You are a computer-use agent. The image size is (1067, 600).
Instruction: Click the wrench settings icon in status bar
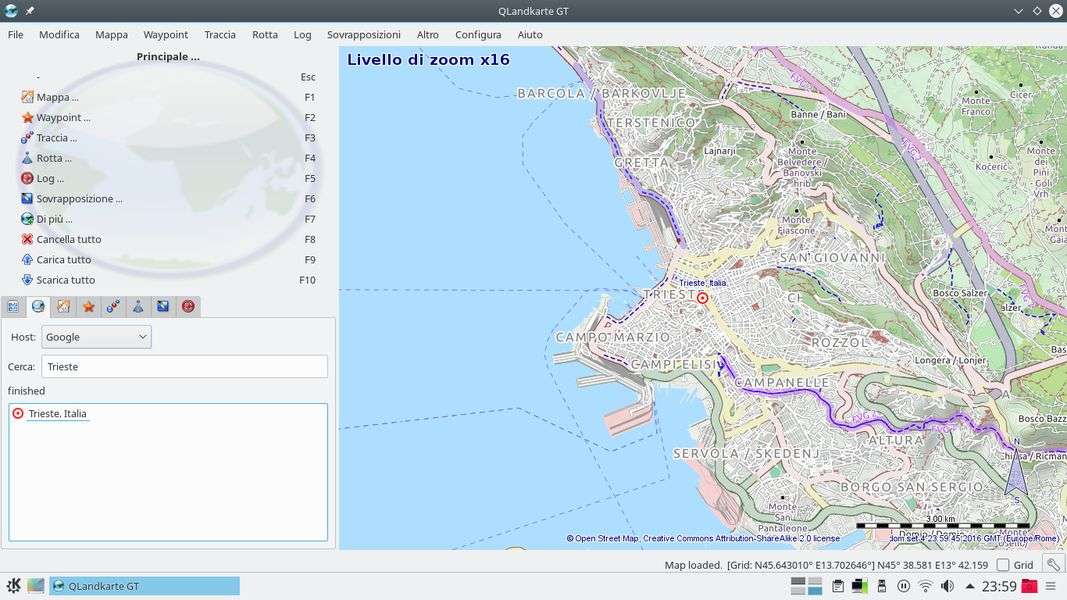tap(1053, 565)
